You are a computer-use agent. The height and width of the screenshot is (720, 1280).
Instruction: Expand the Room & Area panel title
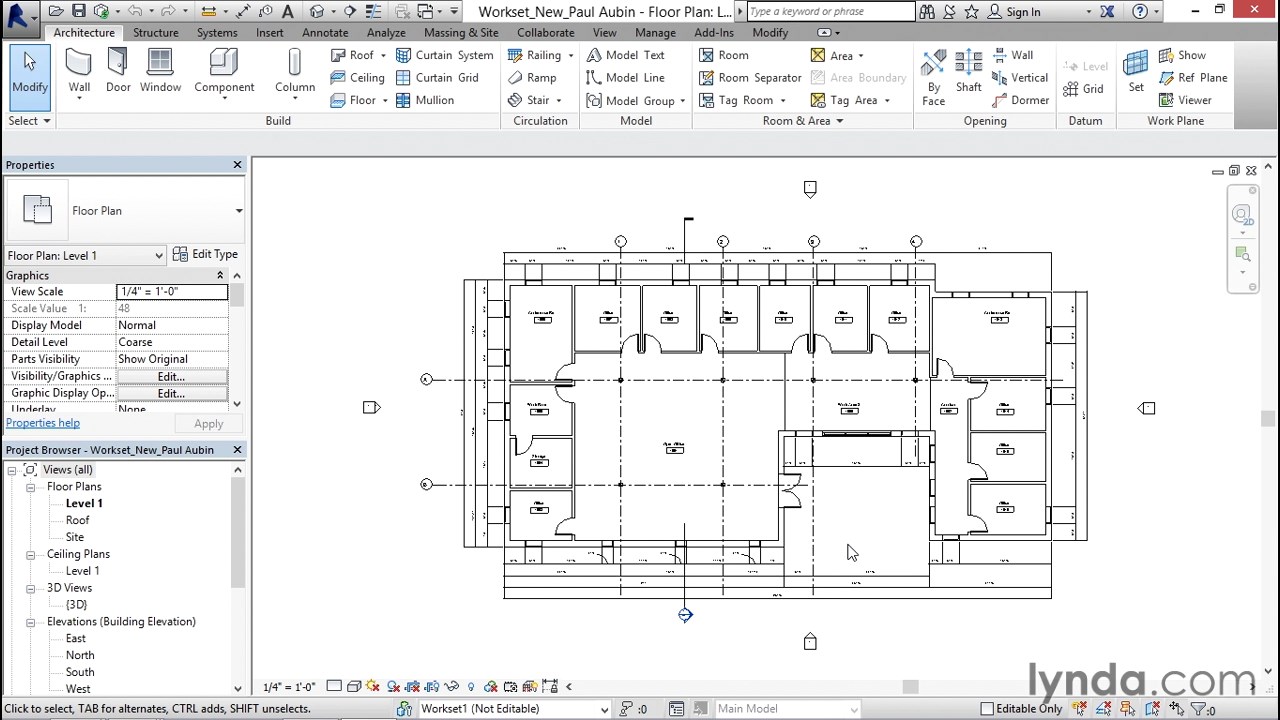pos(803,121)
